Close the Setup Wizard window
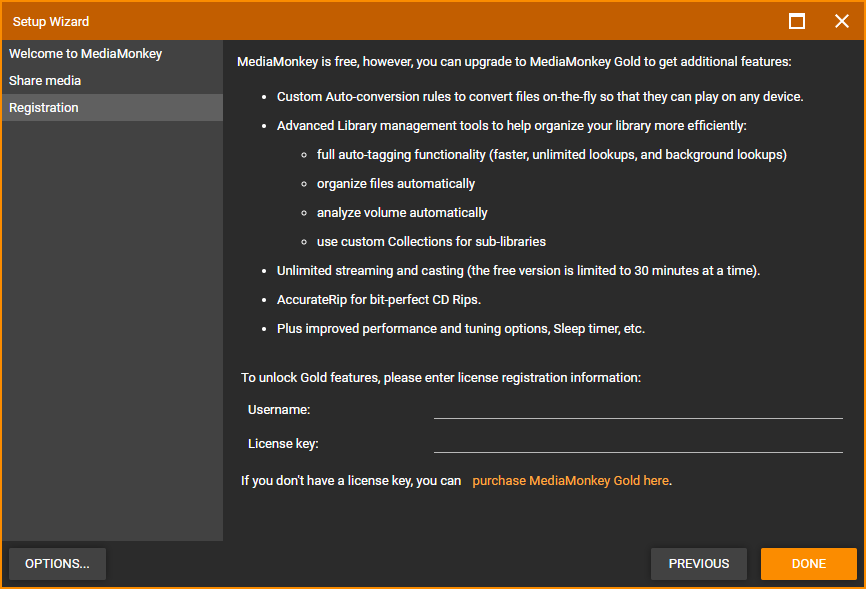Viewport: 866px width, 589px height. (841, 21)
